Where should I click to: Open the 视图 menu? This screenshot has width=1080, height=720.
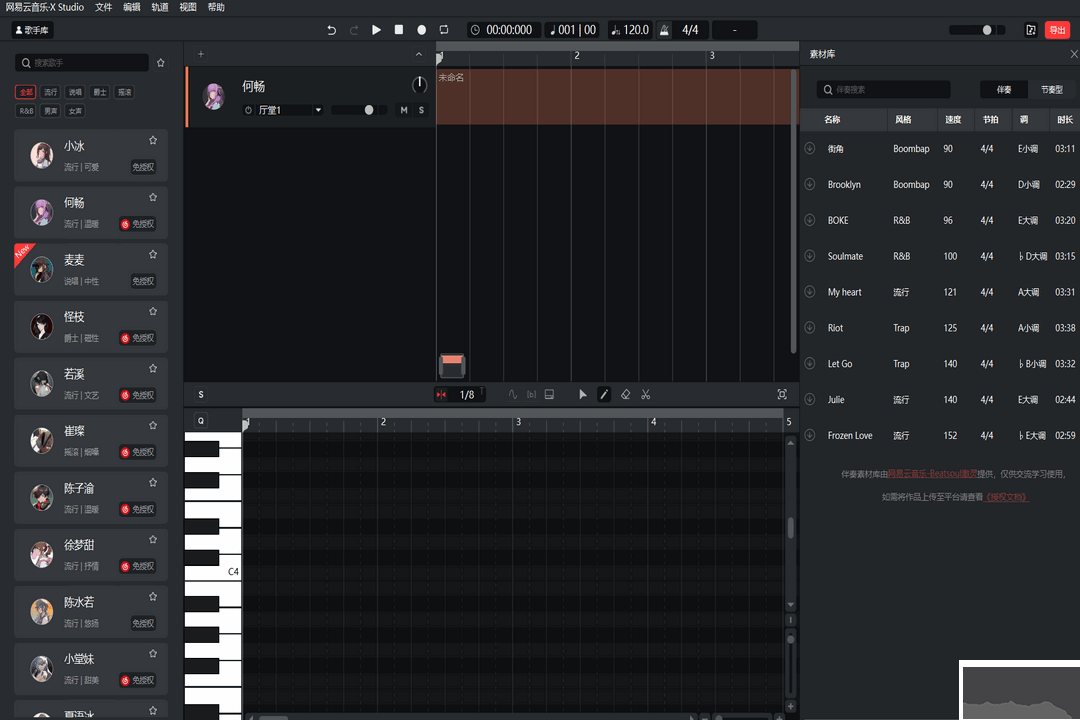point(186,7)
